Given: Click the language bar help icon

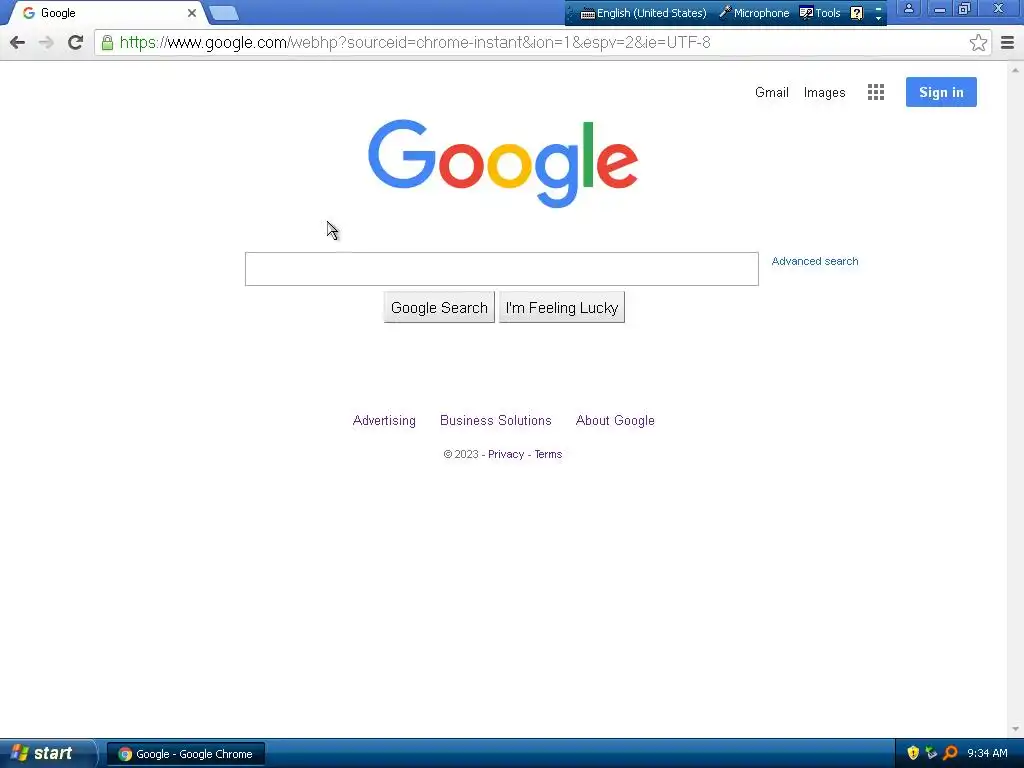Looking at the screenshot, I should pos(857,12).
